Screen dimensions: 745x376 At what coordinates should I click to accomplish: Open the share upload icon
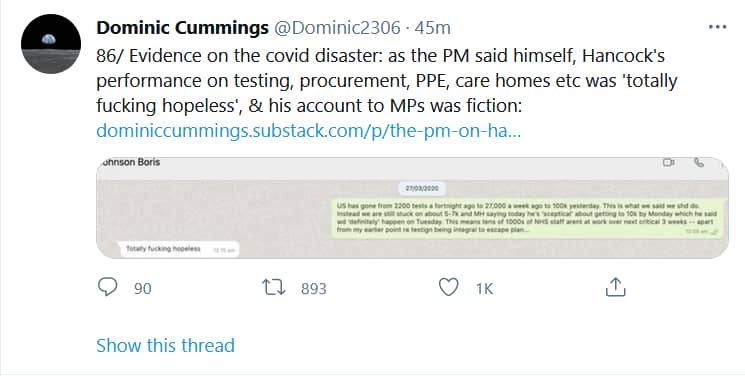pyautogui.click(x=615, y=287)
